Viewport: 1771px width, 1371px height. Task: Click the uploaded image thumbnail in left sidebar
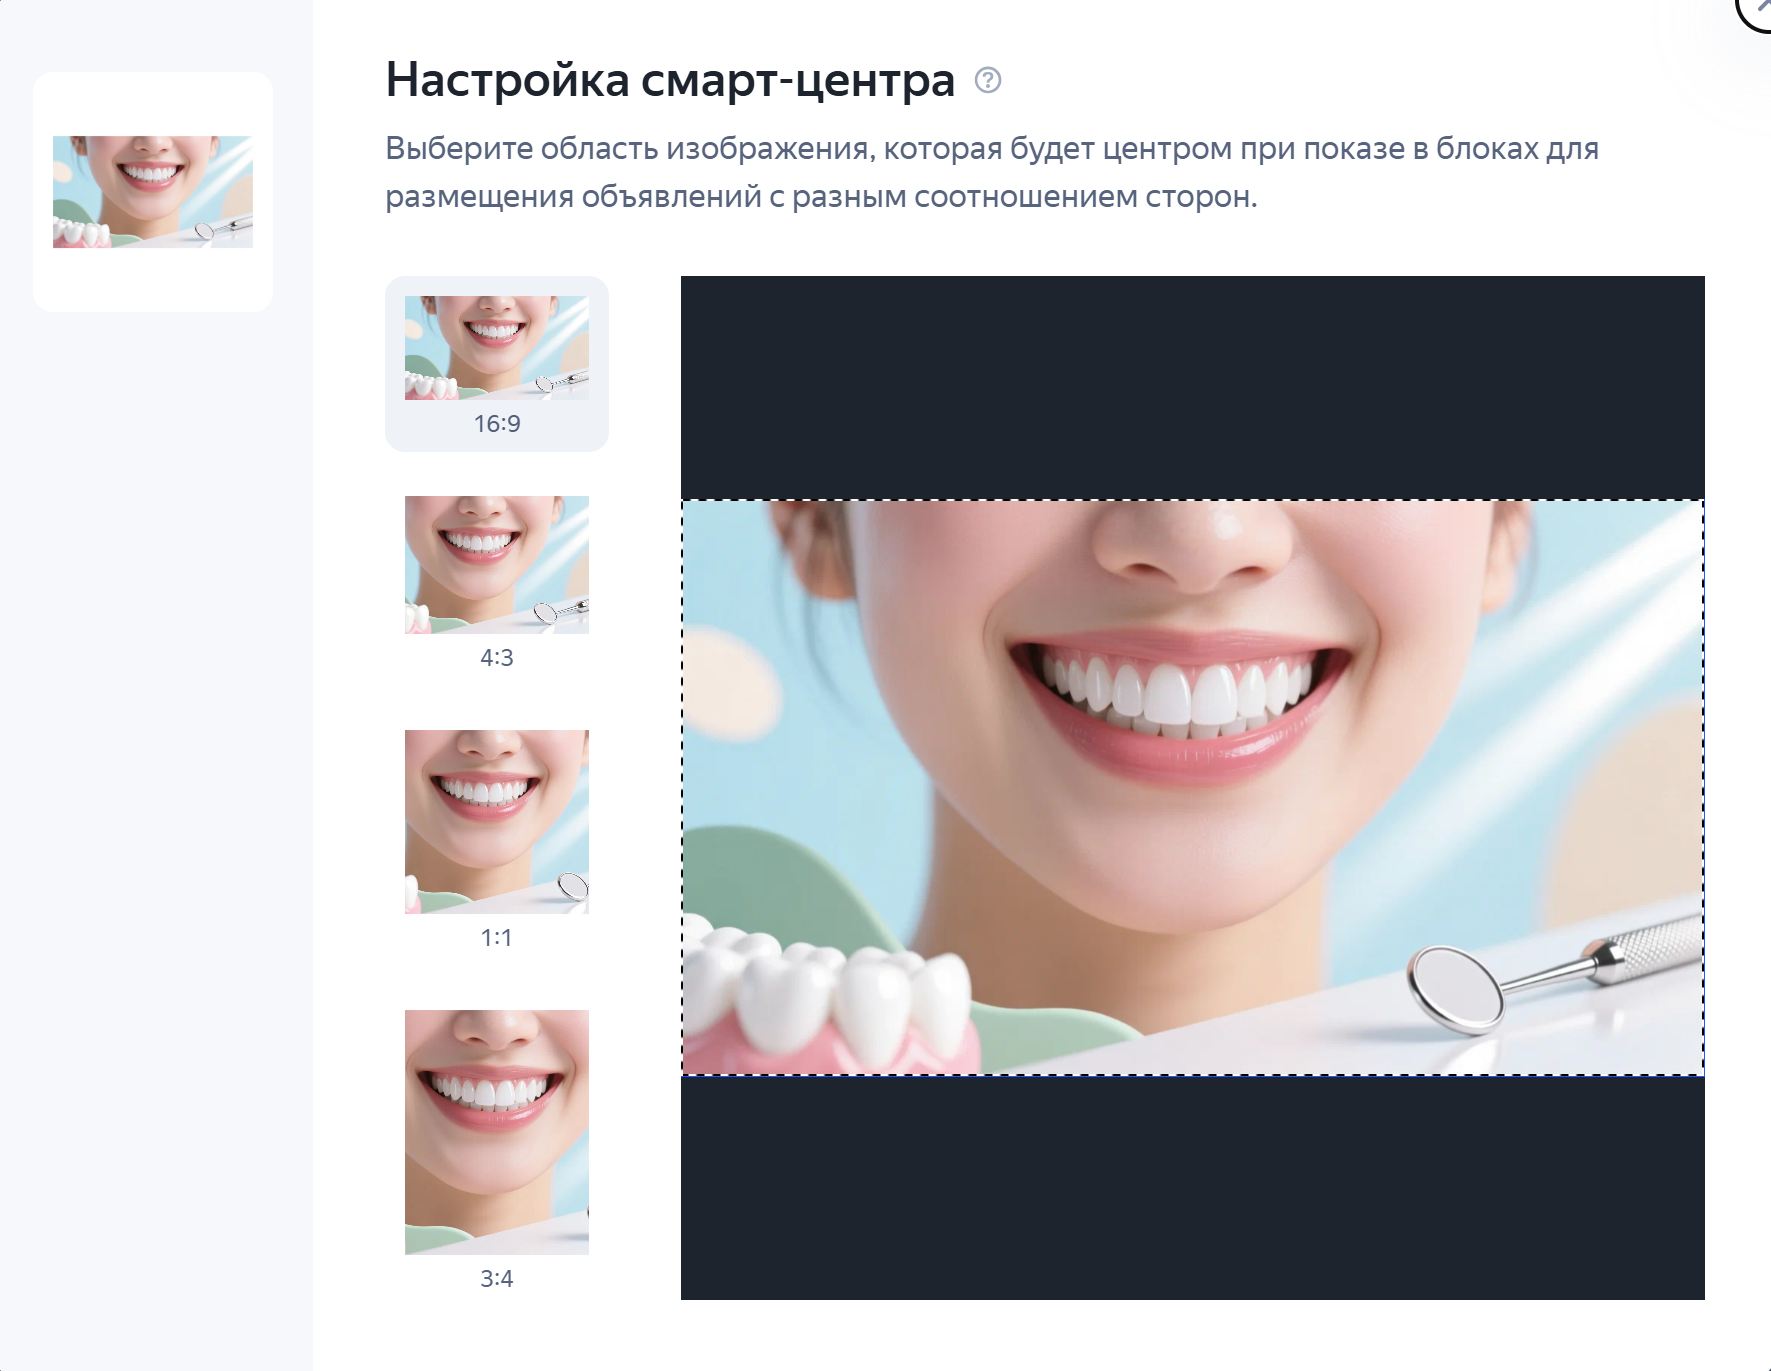(153, 192)
